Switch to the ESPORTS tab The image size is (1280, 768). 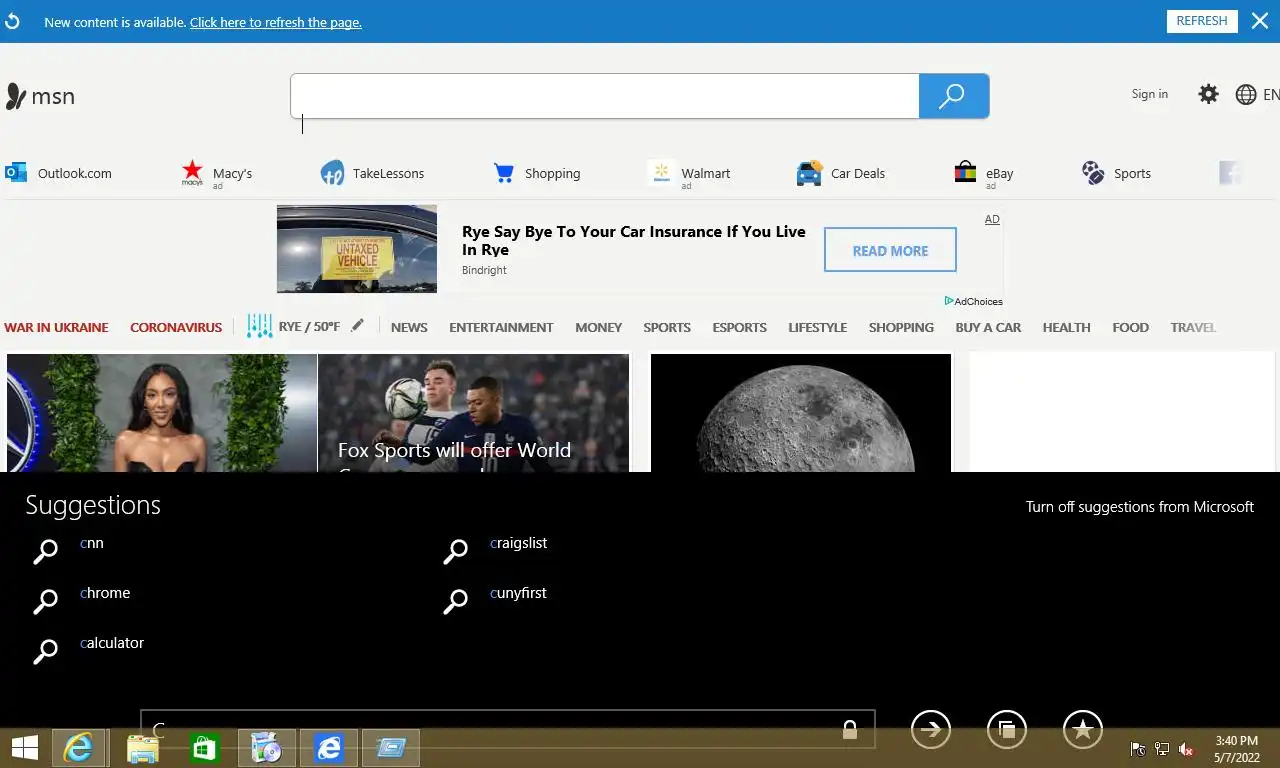(739, 327)
